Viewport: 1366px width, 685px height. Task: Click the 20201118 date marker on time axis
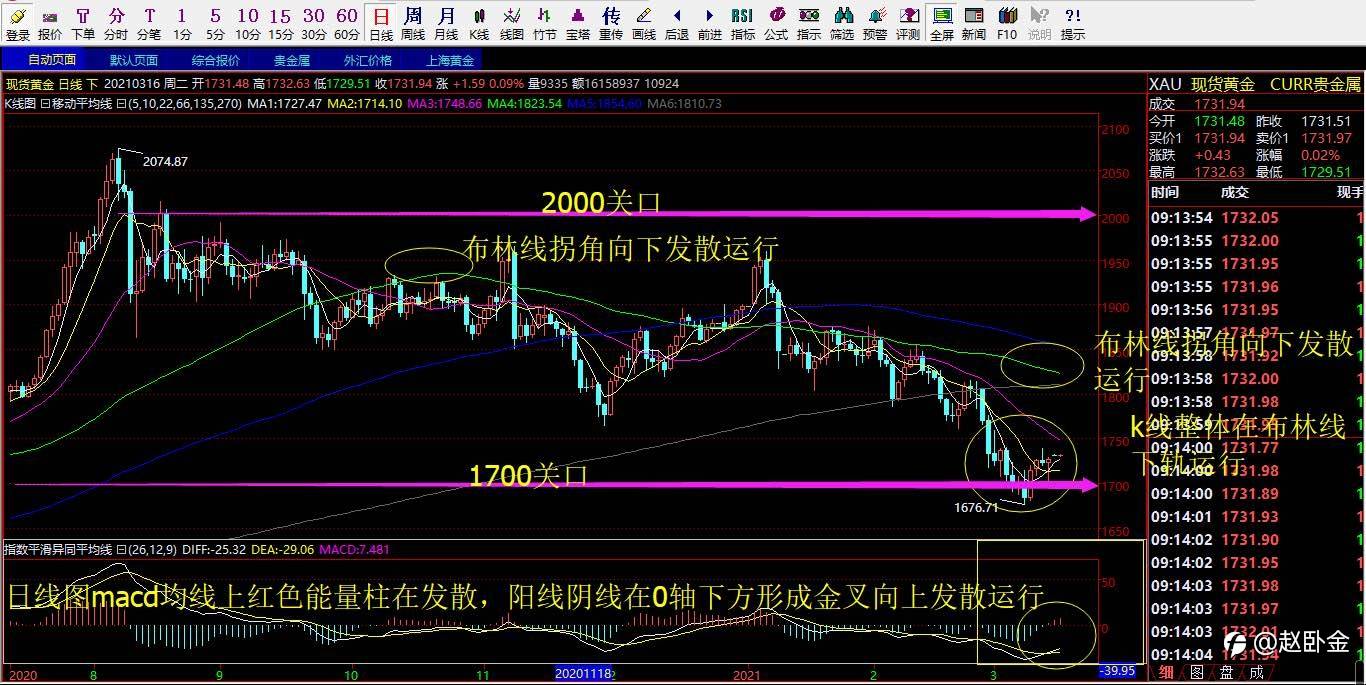click(582, 675)
